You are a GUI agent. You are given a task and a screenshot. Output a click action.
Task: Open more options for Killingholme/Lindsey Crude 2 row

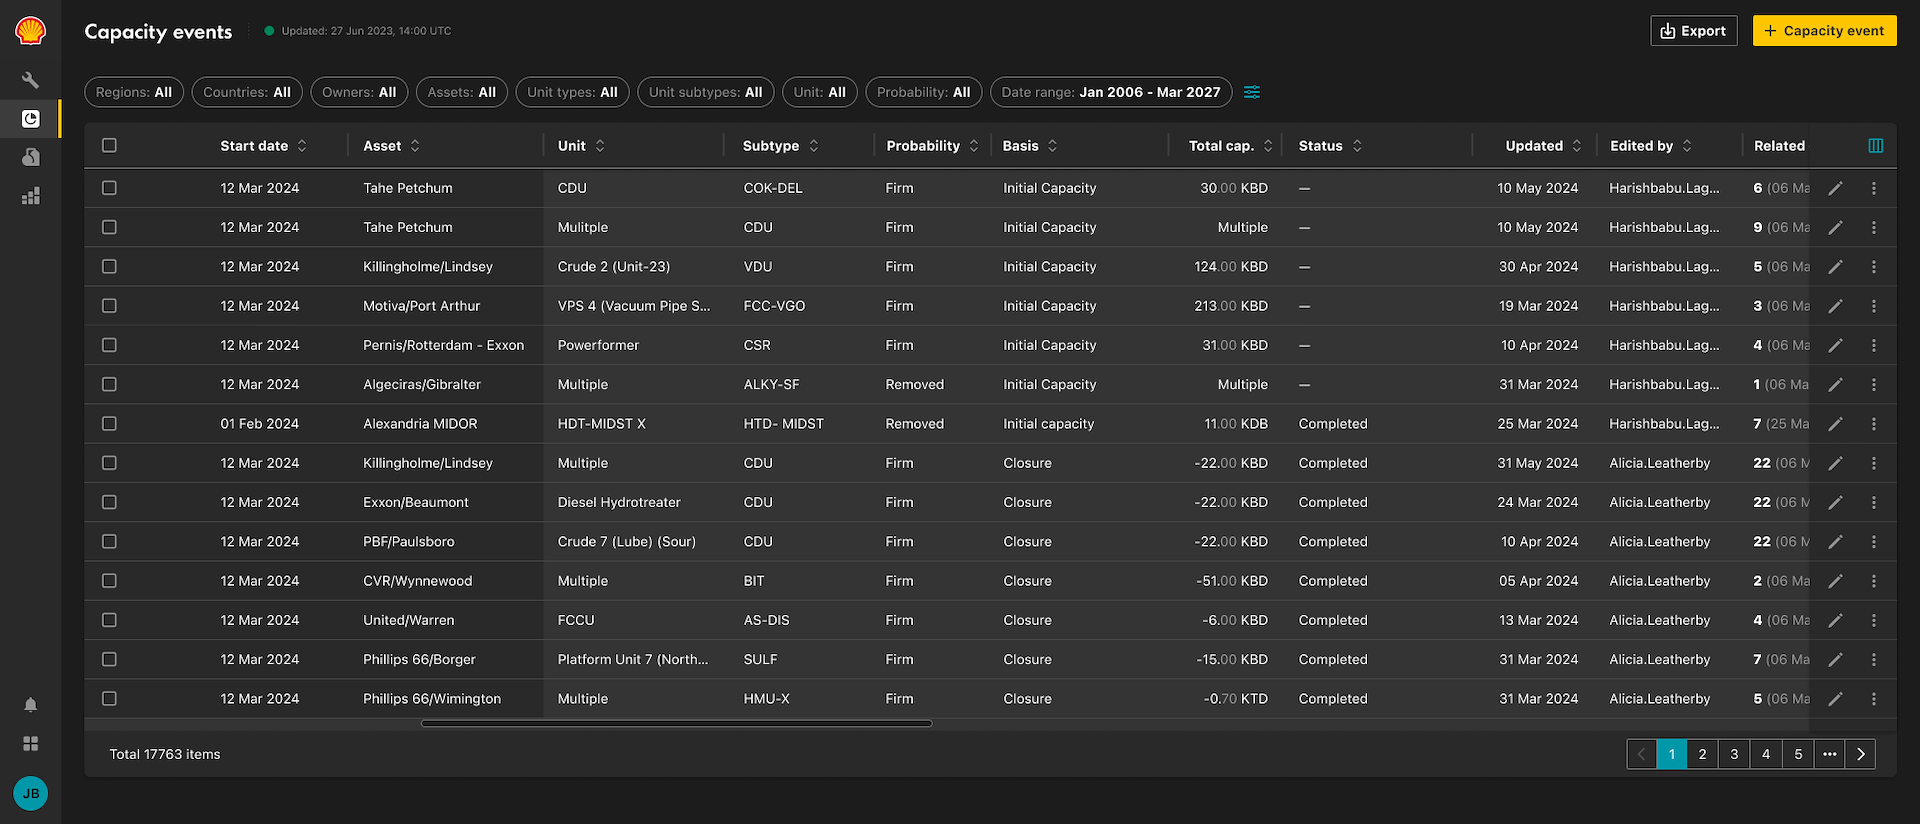(x=1874, y=267)
